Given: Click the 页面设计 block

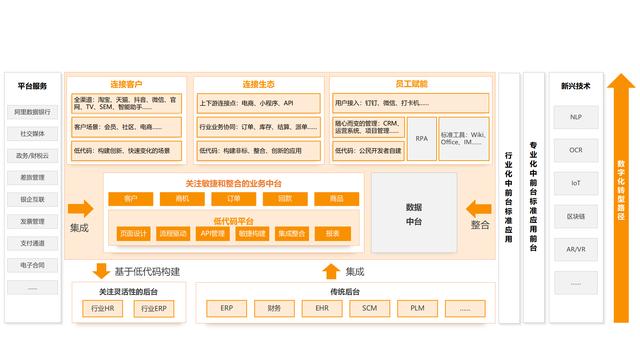Looking at the screenshot, I should coord(133,233).
